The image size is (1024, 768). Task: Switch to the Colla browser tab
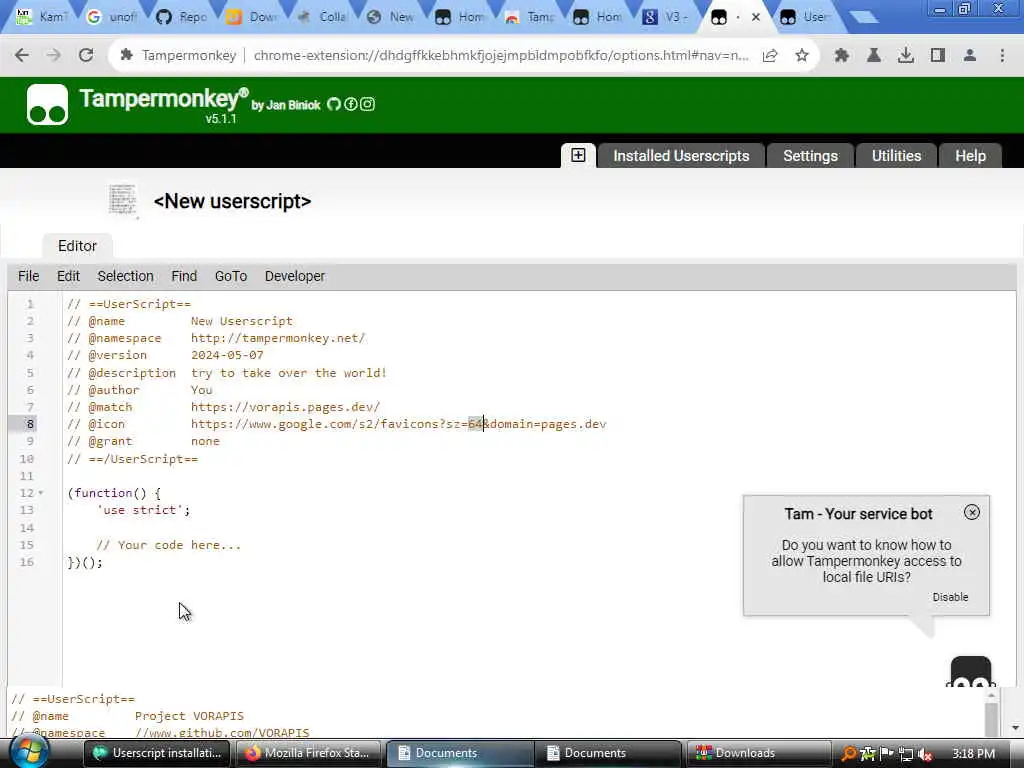coord(322,17)
